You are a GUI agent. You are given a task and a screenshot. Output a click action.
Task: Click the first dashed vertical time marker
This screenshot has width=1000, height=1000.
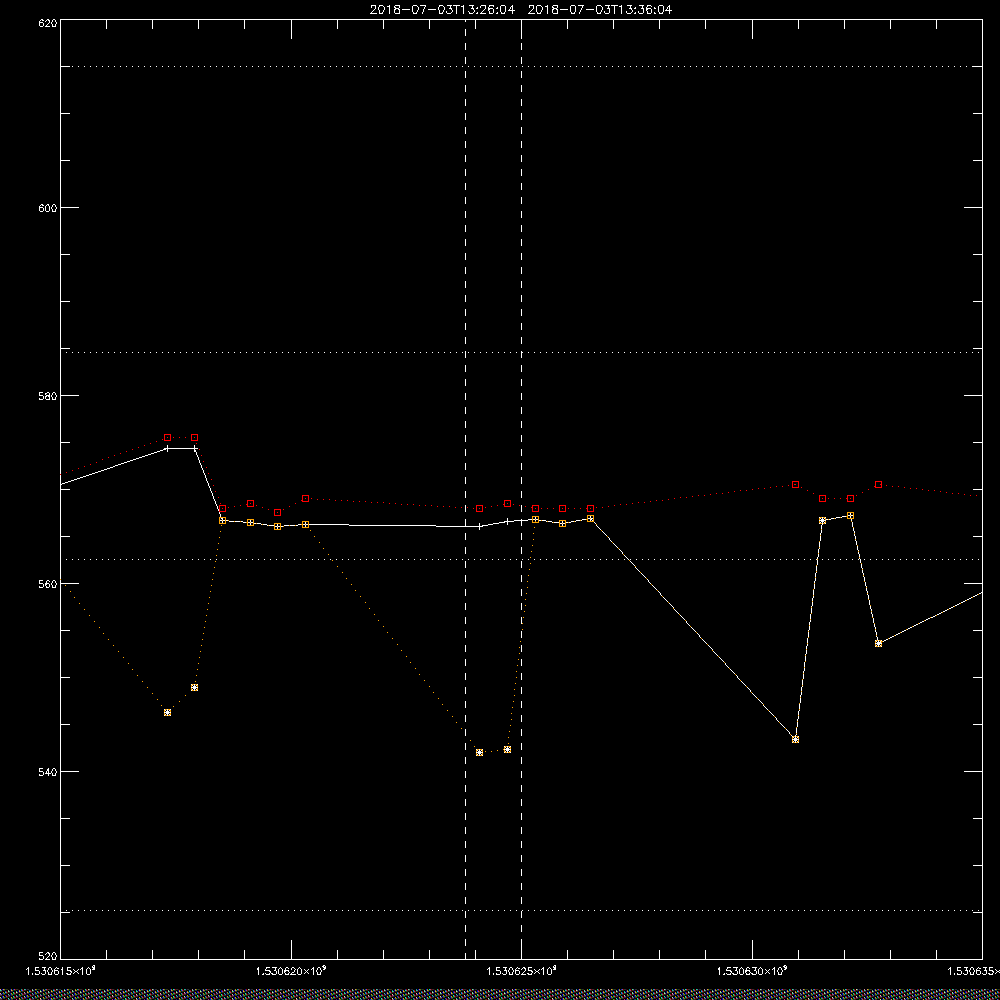(466, 490)
